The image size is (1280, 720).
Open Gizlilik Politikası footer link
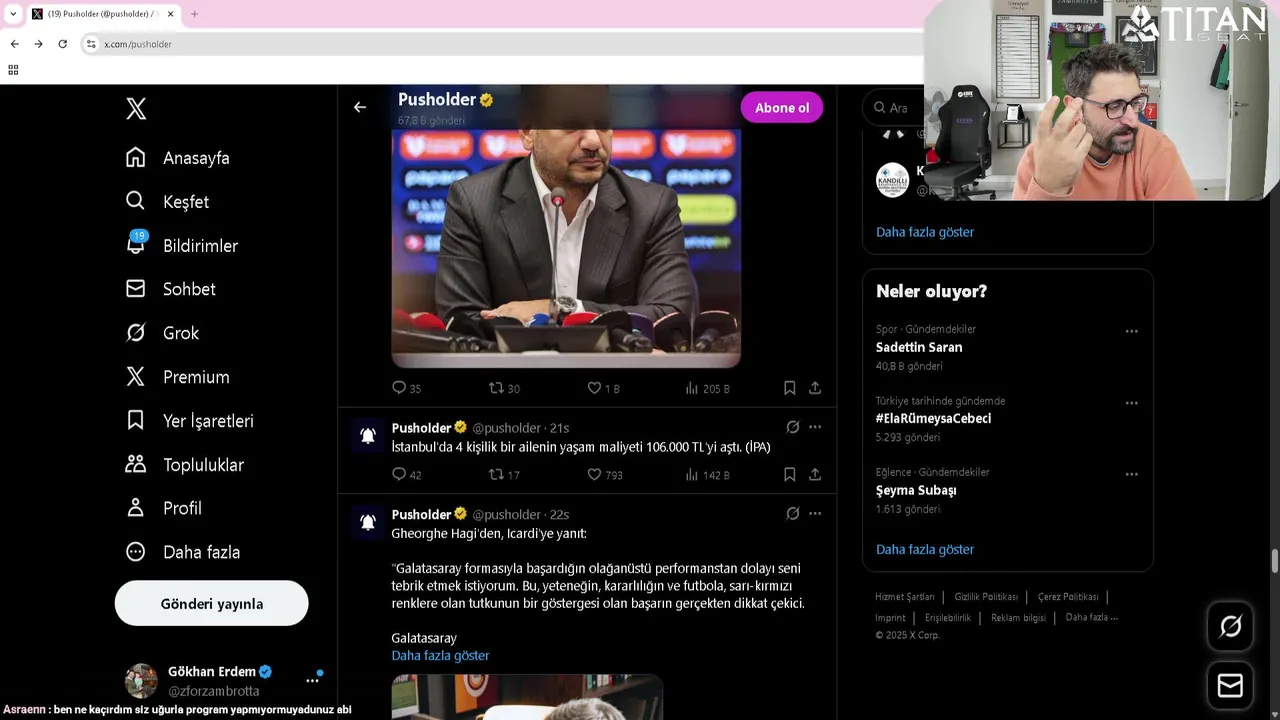click(x=986, y=597)
